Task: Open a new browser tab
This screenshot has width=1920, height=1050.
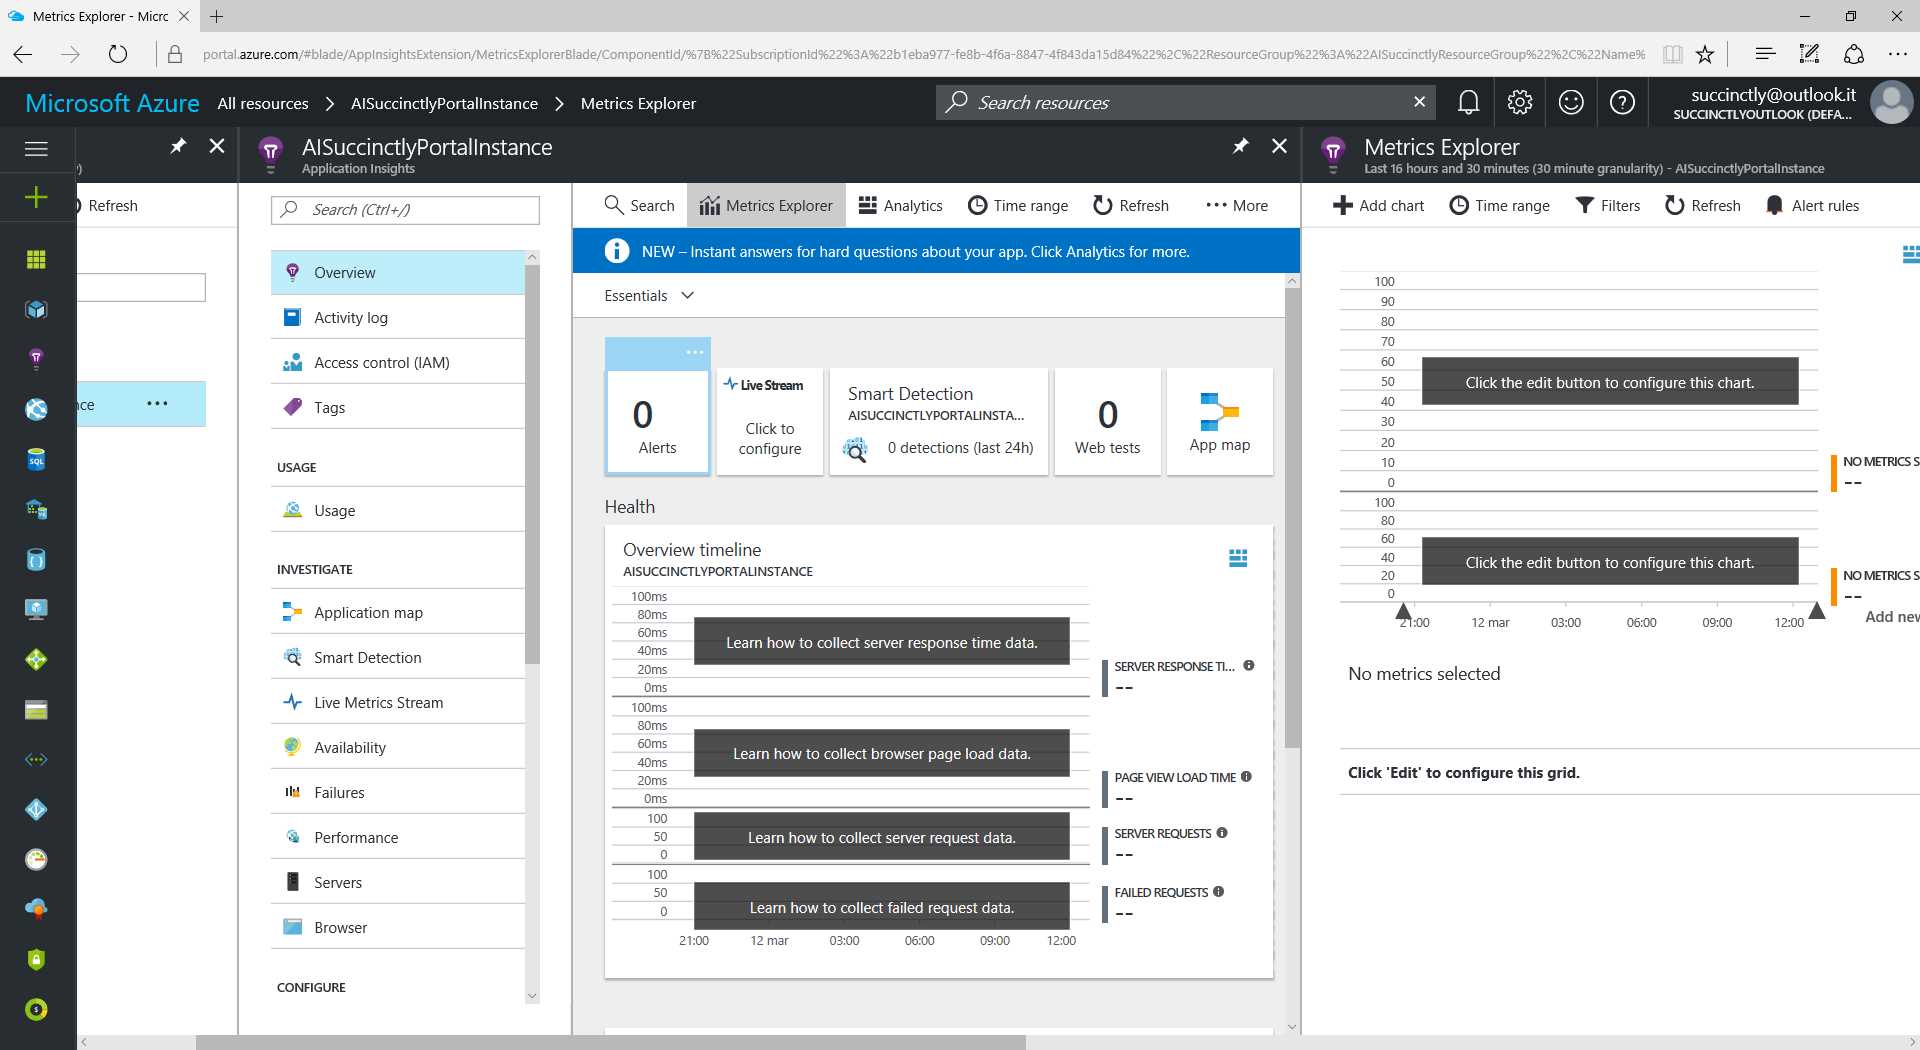Action: (216, 16)
